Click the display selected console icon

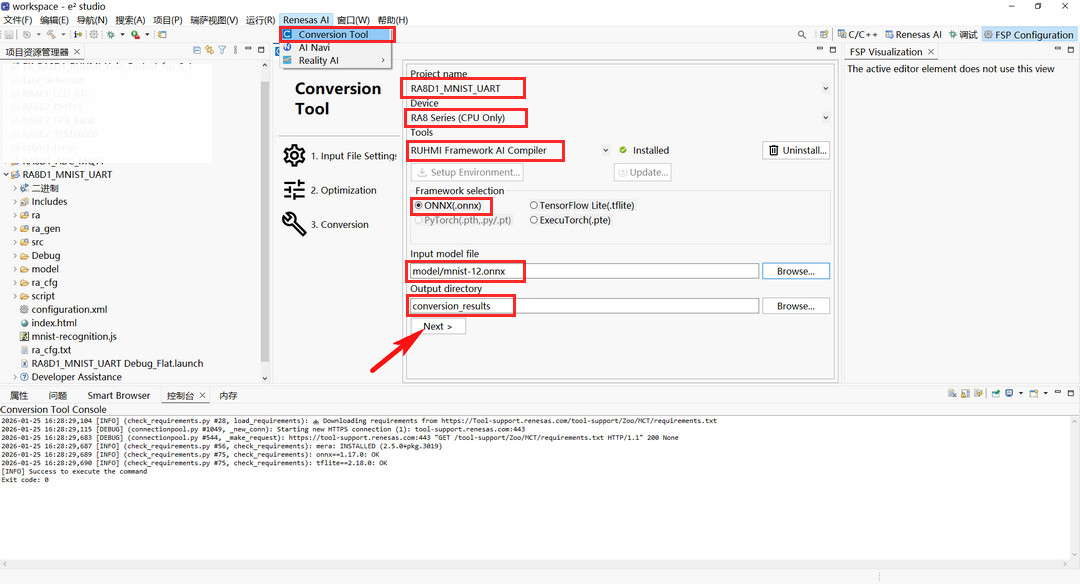(x=1009, y=393)
